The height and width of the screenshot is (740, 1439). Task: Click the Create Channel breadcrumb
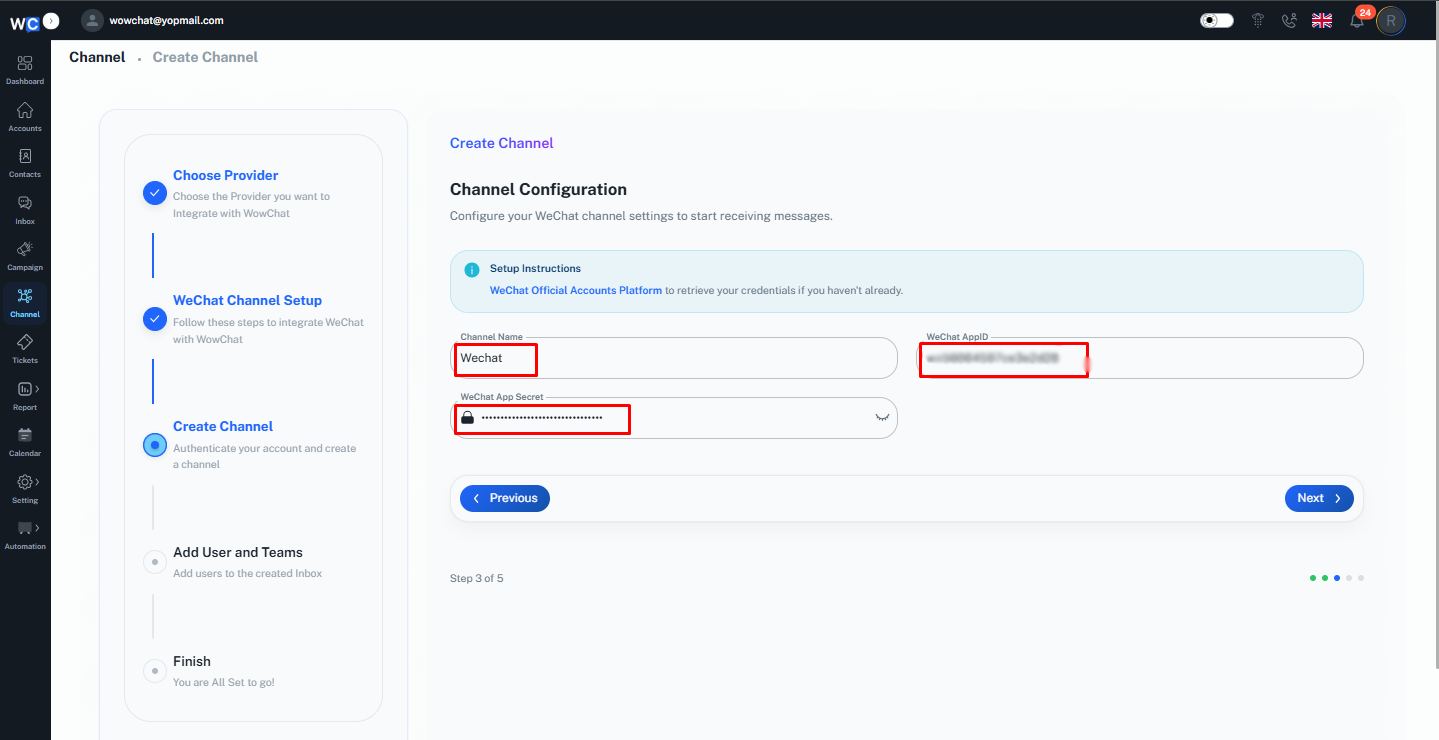coord(205,57)
